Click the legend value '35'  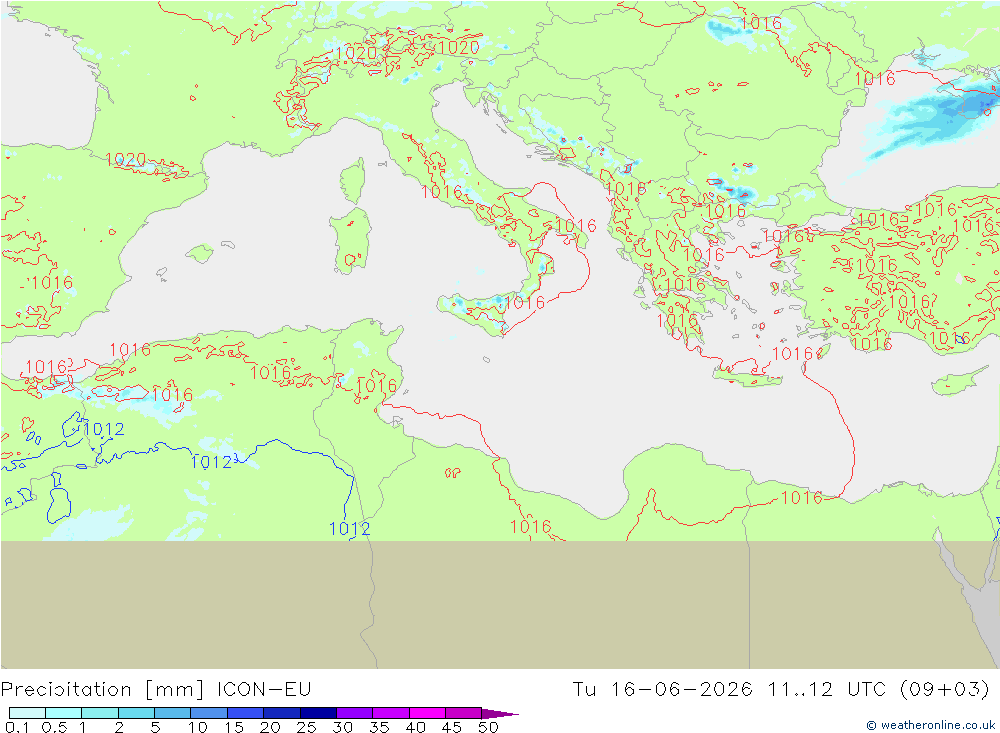click(x=379, y=727)
